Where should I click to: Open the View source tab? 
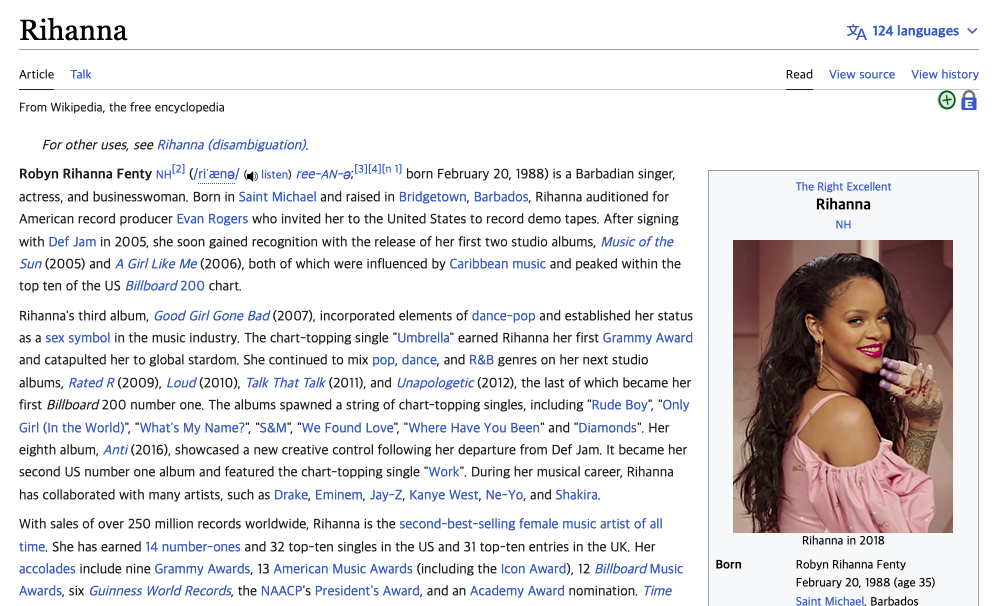coord(862,74)
